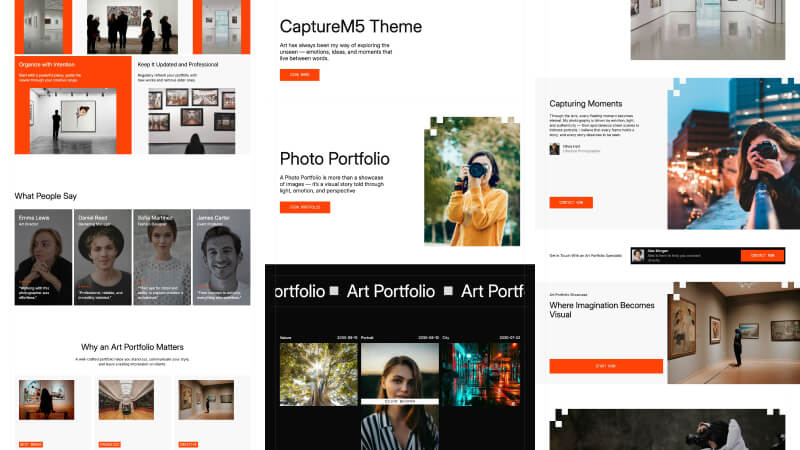Open Emma Lewis testimonial card
The height and width of the screenshot is (450, 800).
(x=43, y=257)
